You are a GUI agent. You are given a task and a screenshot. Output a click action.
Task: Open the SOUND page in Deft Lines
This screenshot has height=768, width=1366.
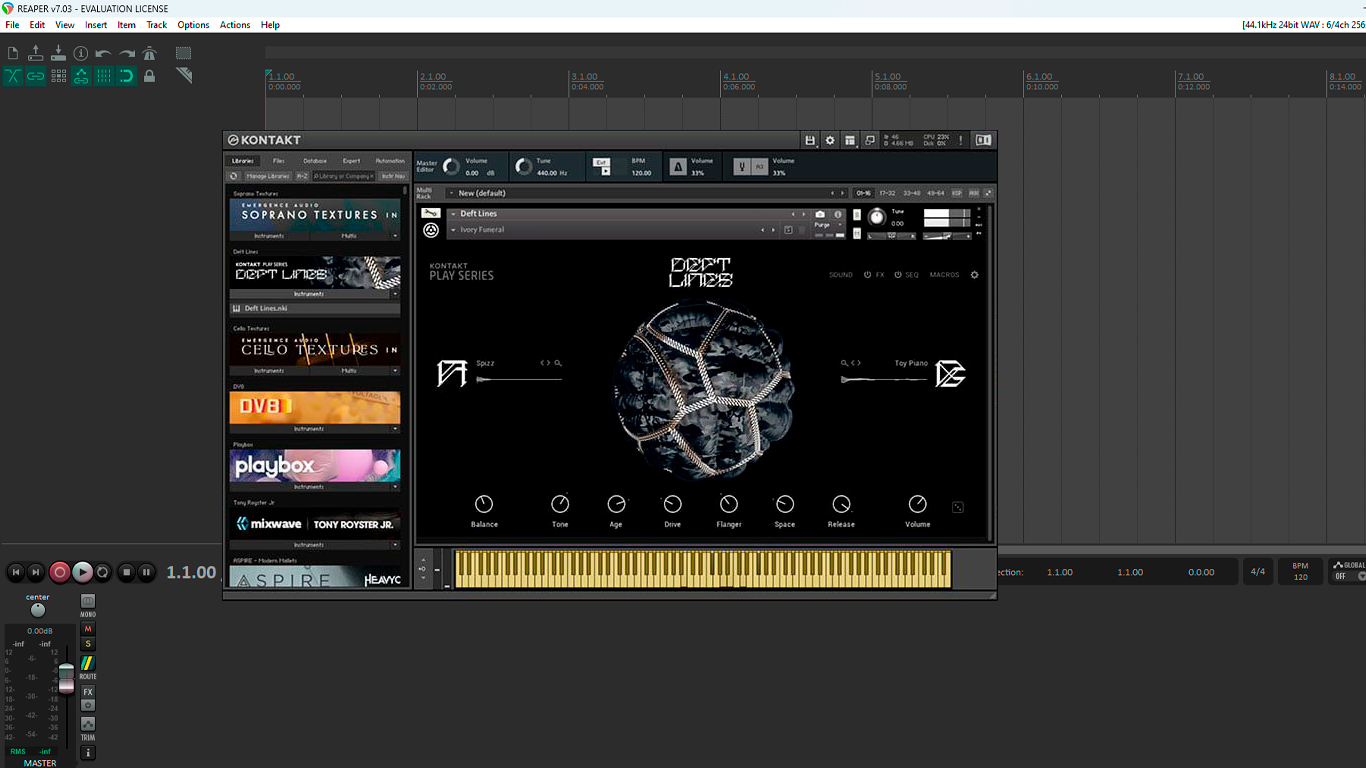tap(841, 275)
